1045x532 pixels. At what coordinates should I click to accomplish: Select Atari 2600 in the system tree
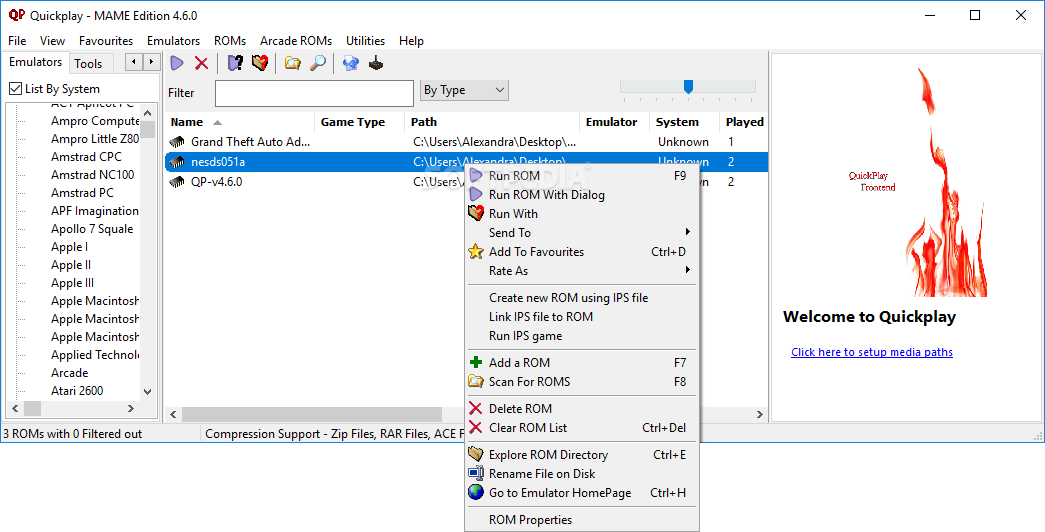coord(77,391)
